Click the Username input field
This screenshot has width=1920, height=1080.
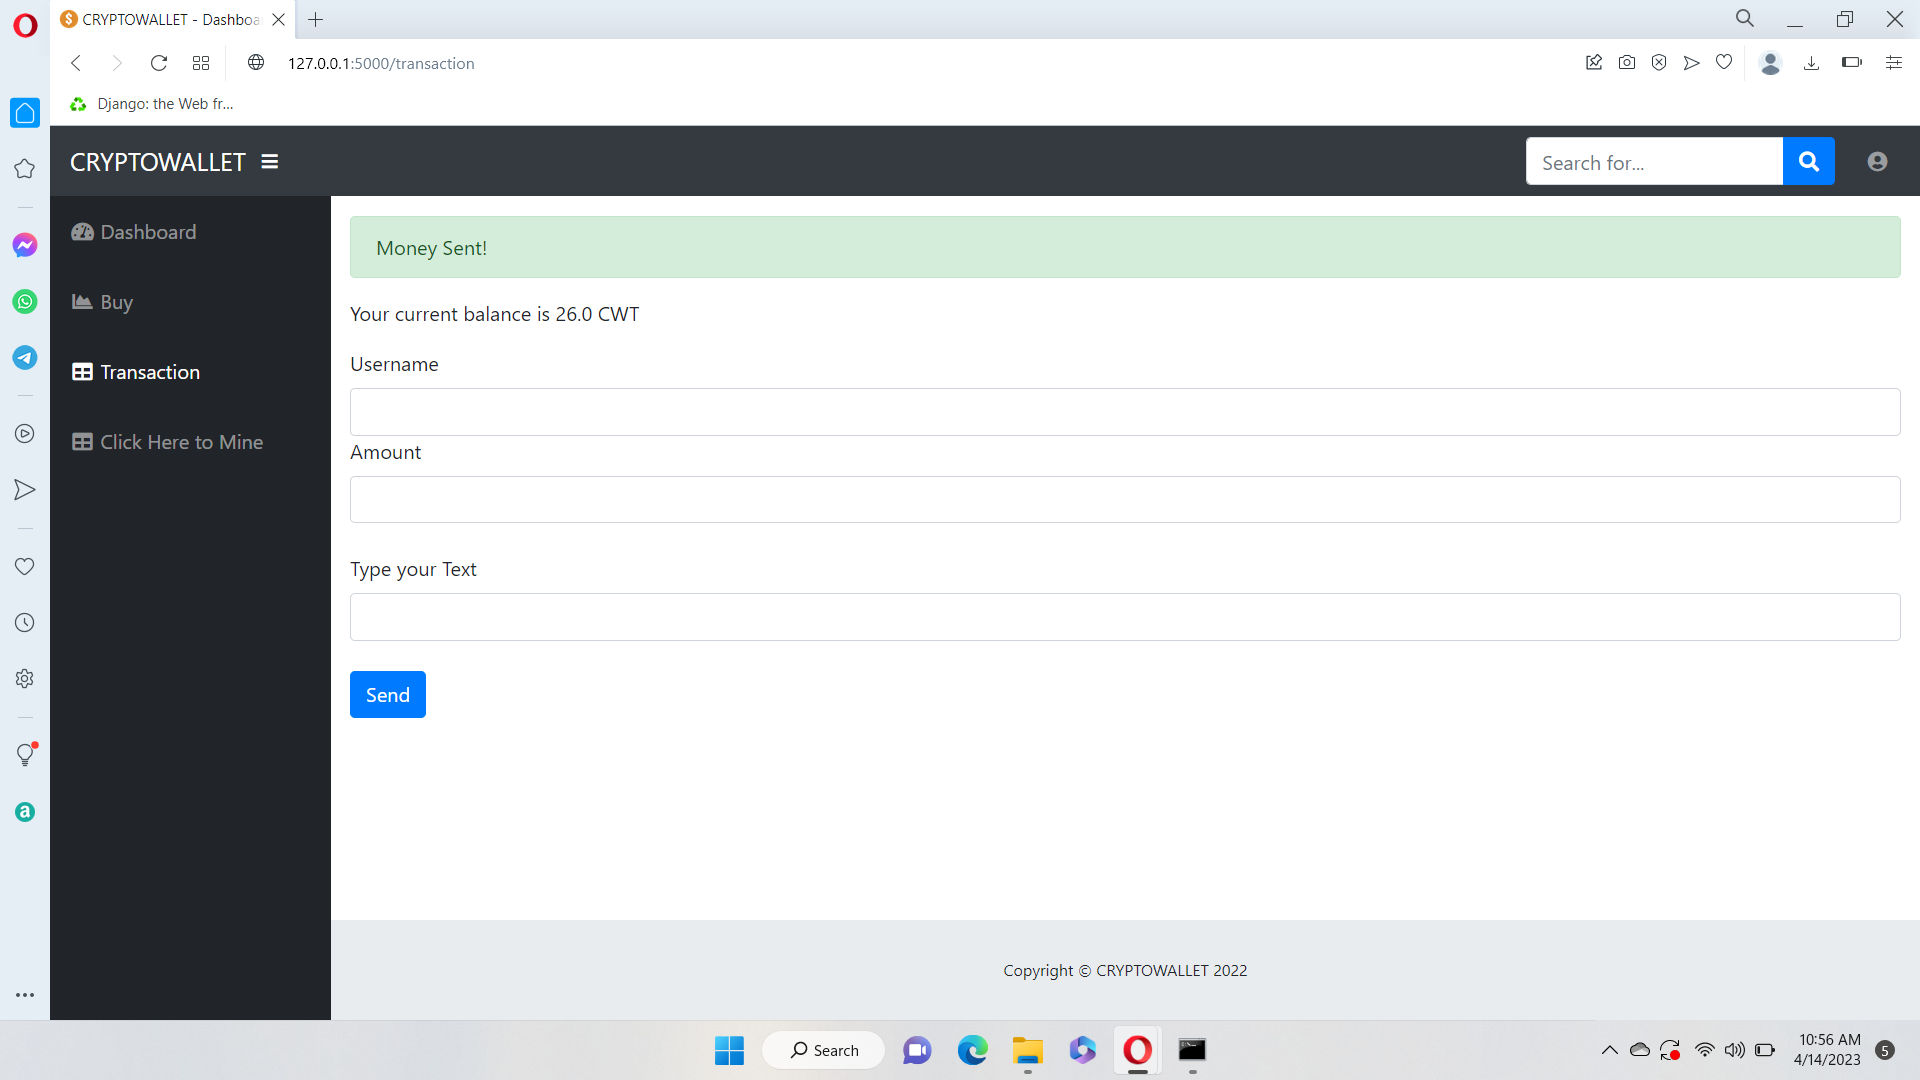[x=1124, y=411]
